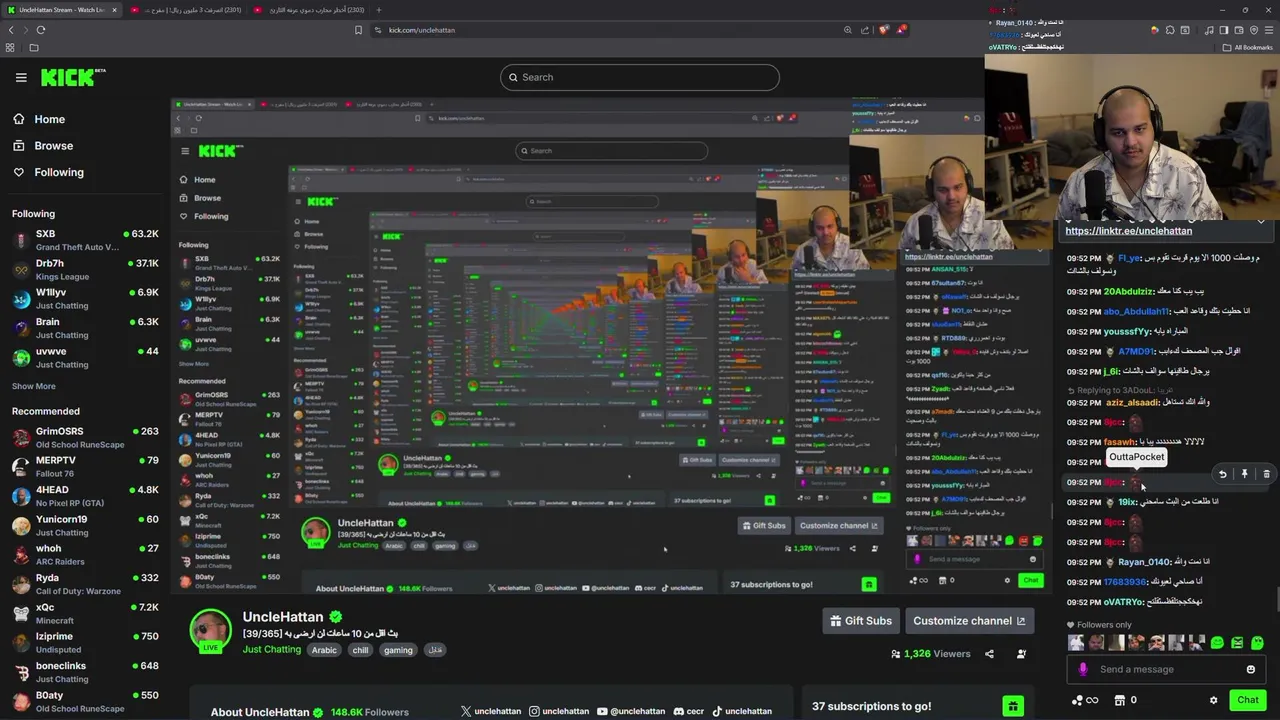
Task: Select green smiling Kick emote
Action: tap(1217, 643)
